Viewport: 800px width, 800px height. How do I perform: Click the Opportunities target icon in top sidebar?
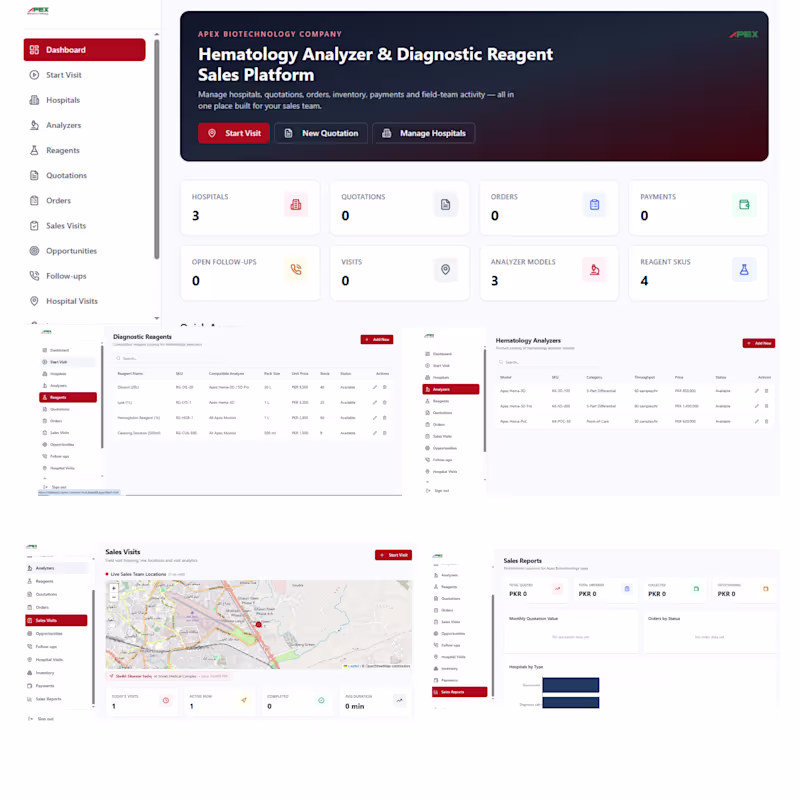click(x=34, y=251)
